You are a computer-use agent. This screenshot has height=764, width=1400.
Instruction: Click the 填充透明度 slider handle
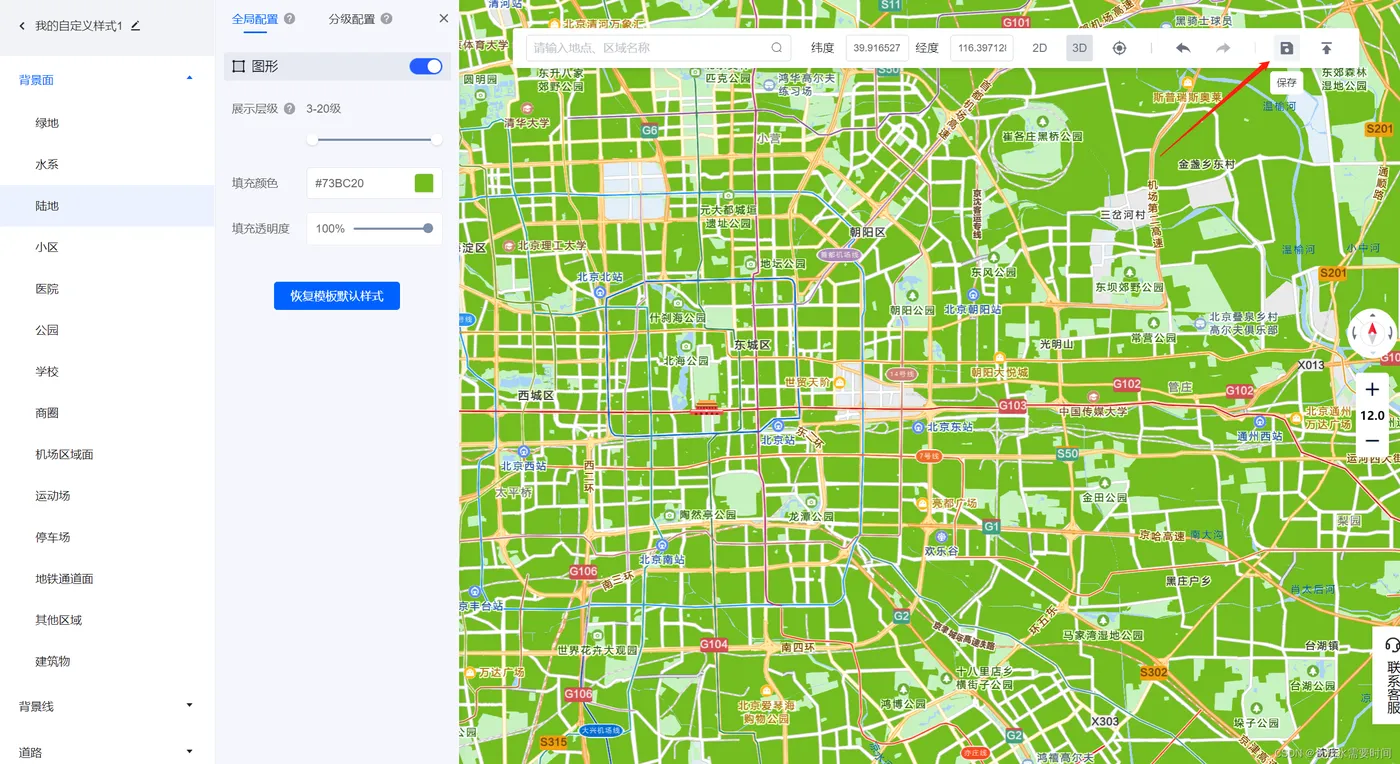(428, 229)
